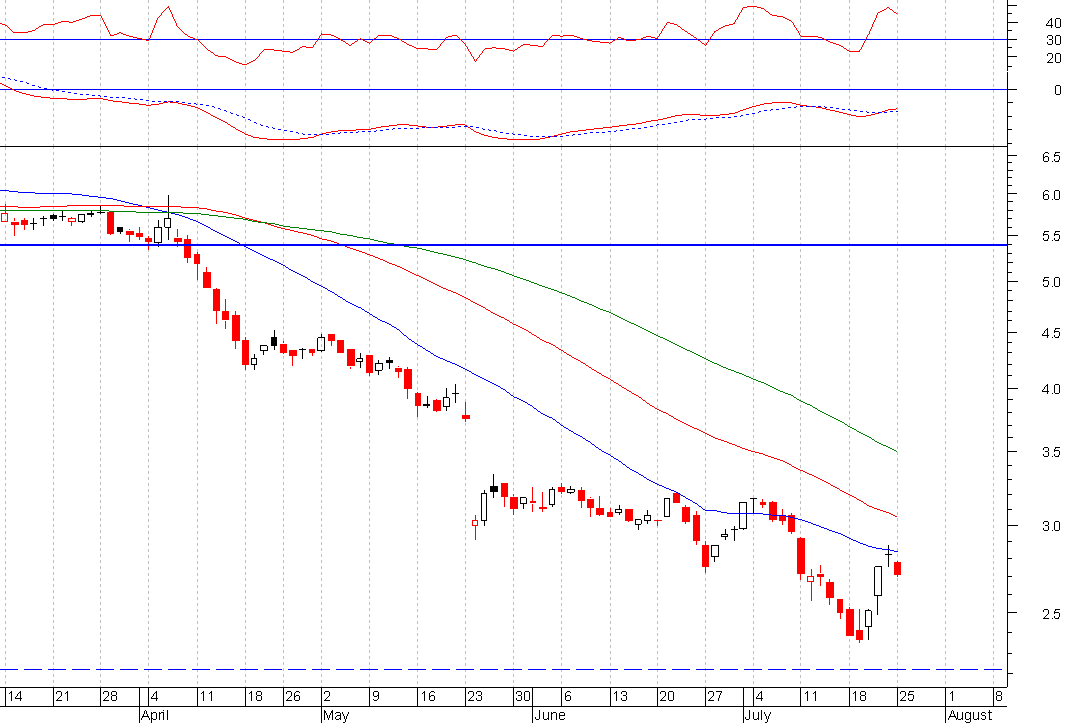
Task: Click the June month label
Action: pos(549,715)
